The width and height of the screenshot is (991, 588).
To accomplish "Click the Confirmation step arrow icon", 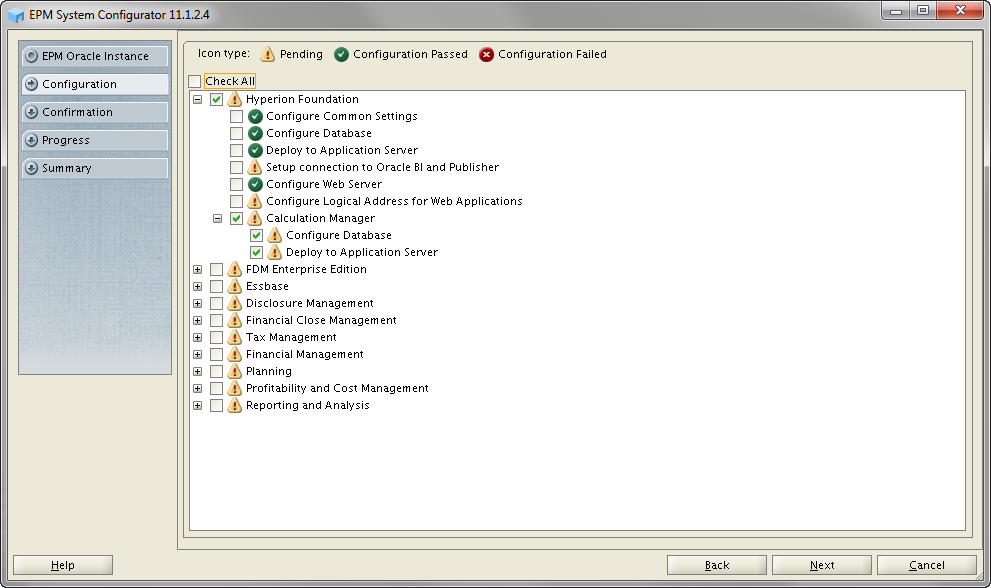I will point(32,113).
